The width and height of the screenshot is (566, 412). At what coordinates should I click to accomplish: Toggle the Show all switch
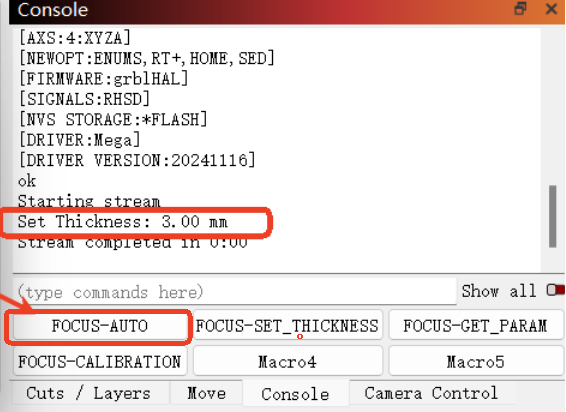tap(556, 290)
